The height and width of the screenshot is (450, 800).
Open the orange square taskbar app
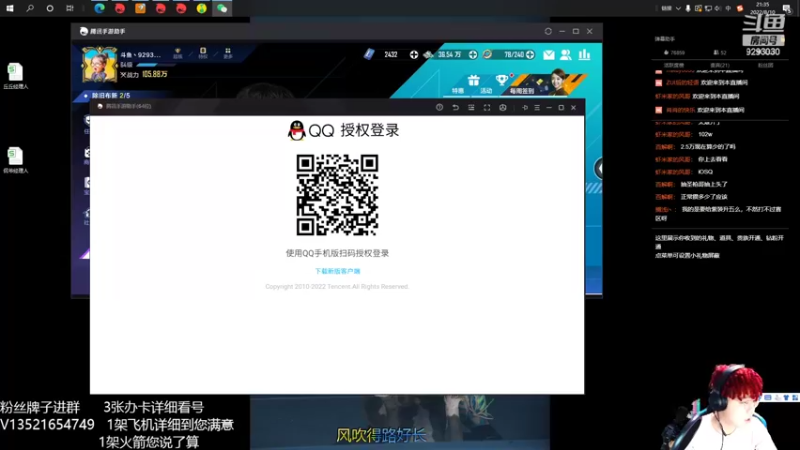click(x=140, y=8)
